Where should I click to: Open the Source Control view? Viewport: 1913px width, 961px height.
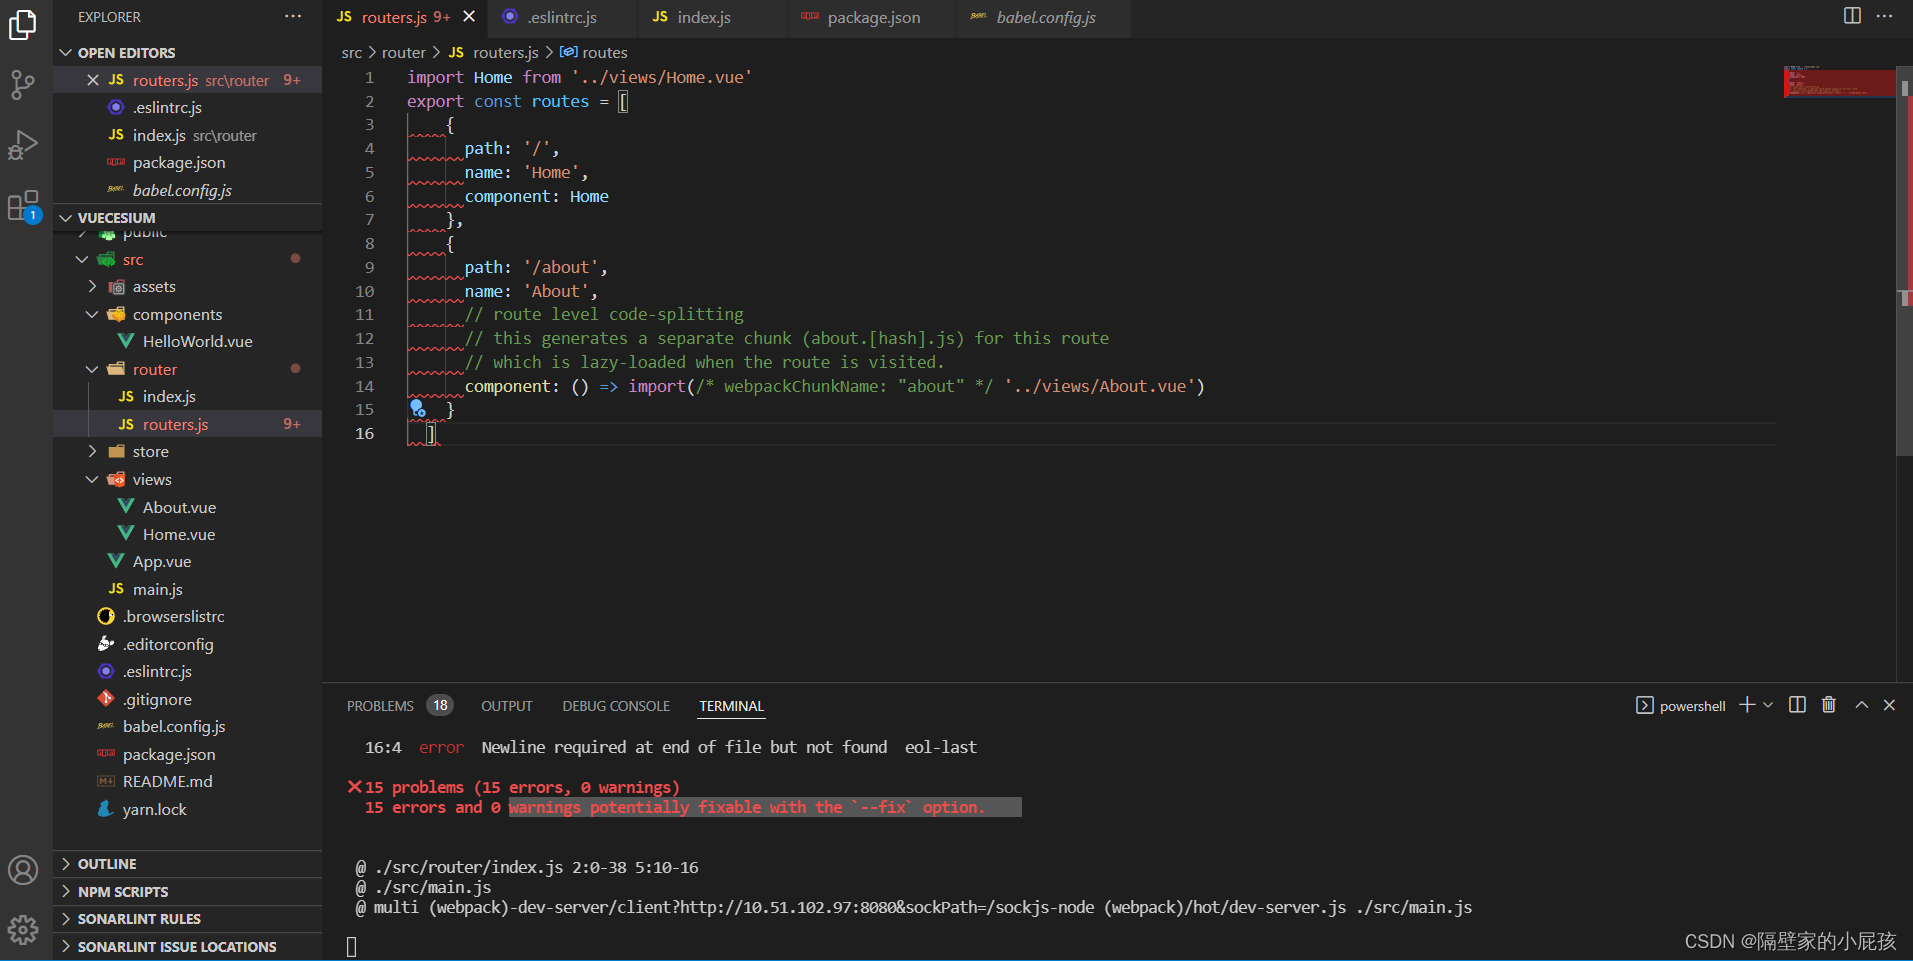[x=23, y=85]
